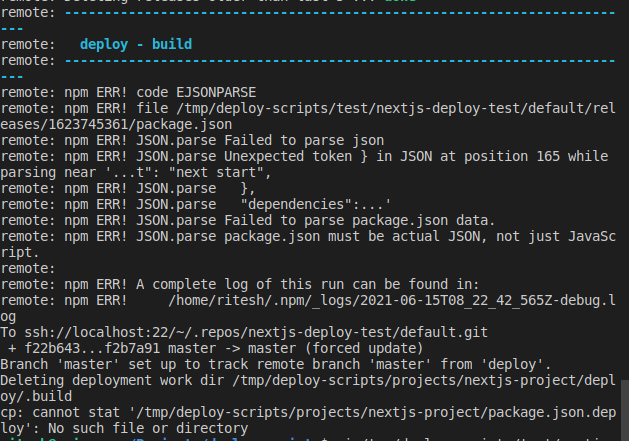Click 'Unexpected token } in JSON at position 165' text
The width and height of the screenshot is (629, 441).
click(x=392, y=156)
